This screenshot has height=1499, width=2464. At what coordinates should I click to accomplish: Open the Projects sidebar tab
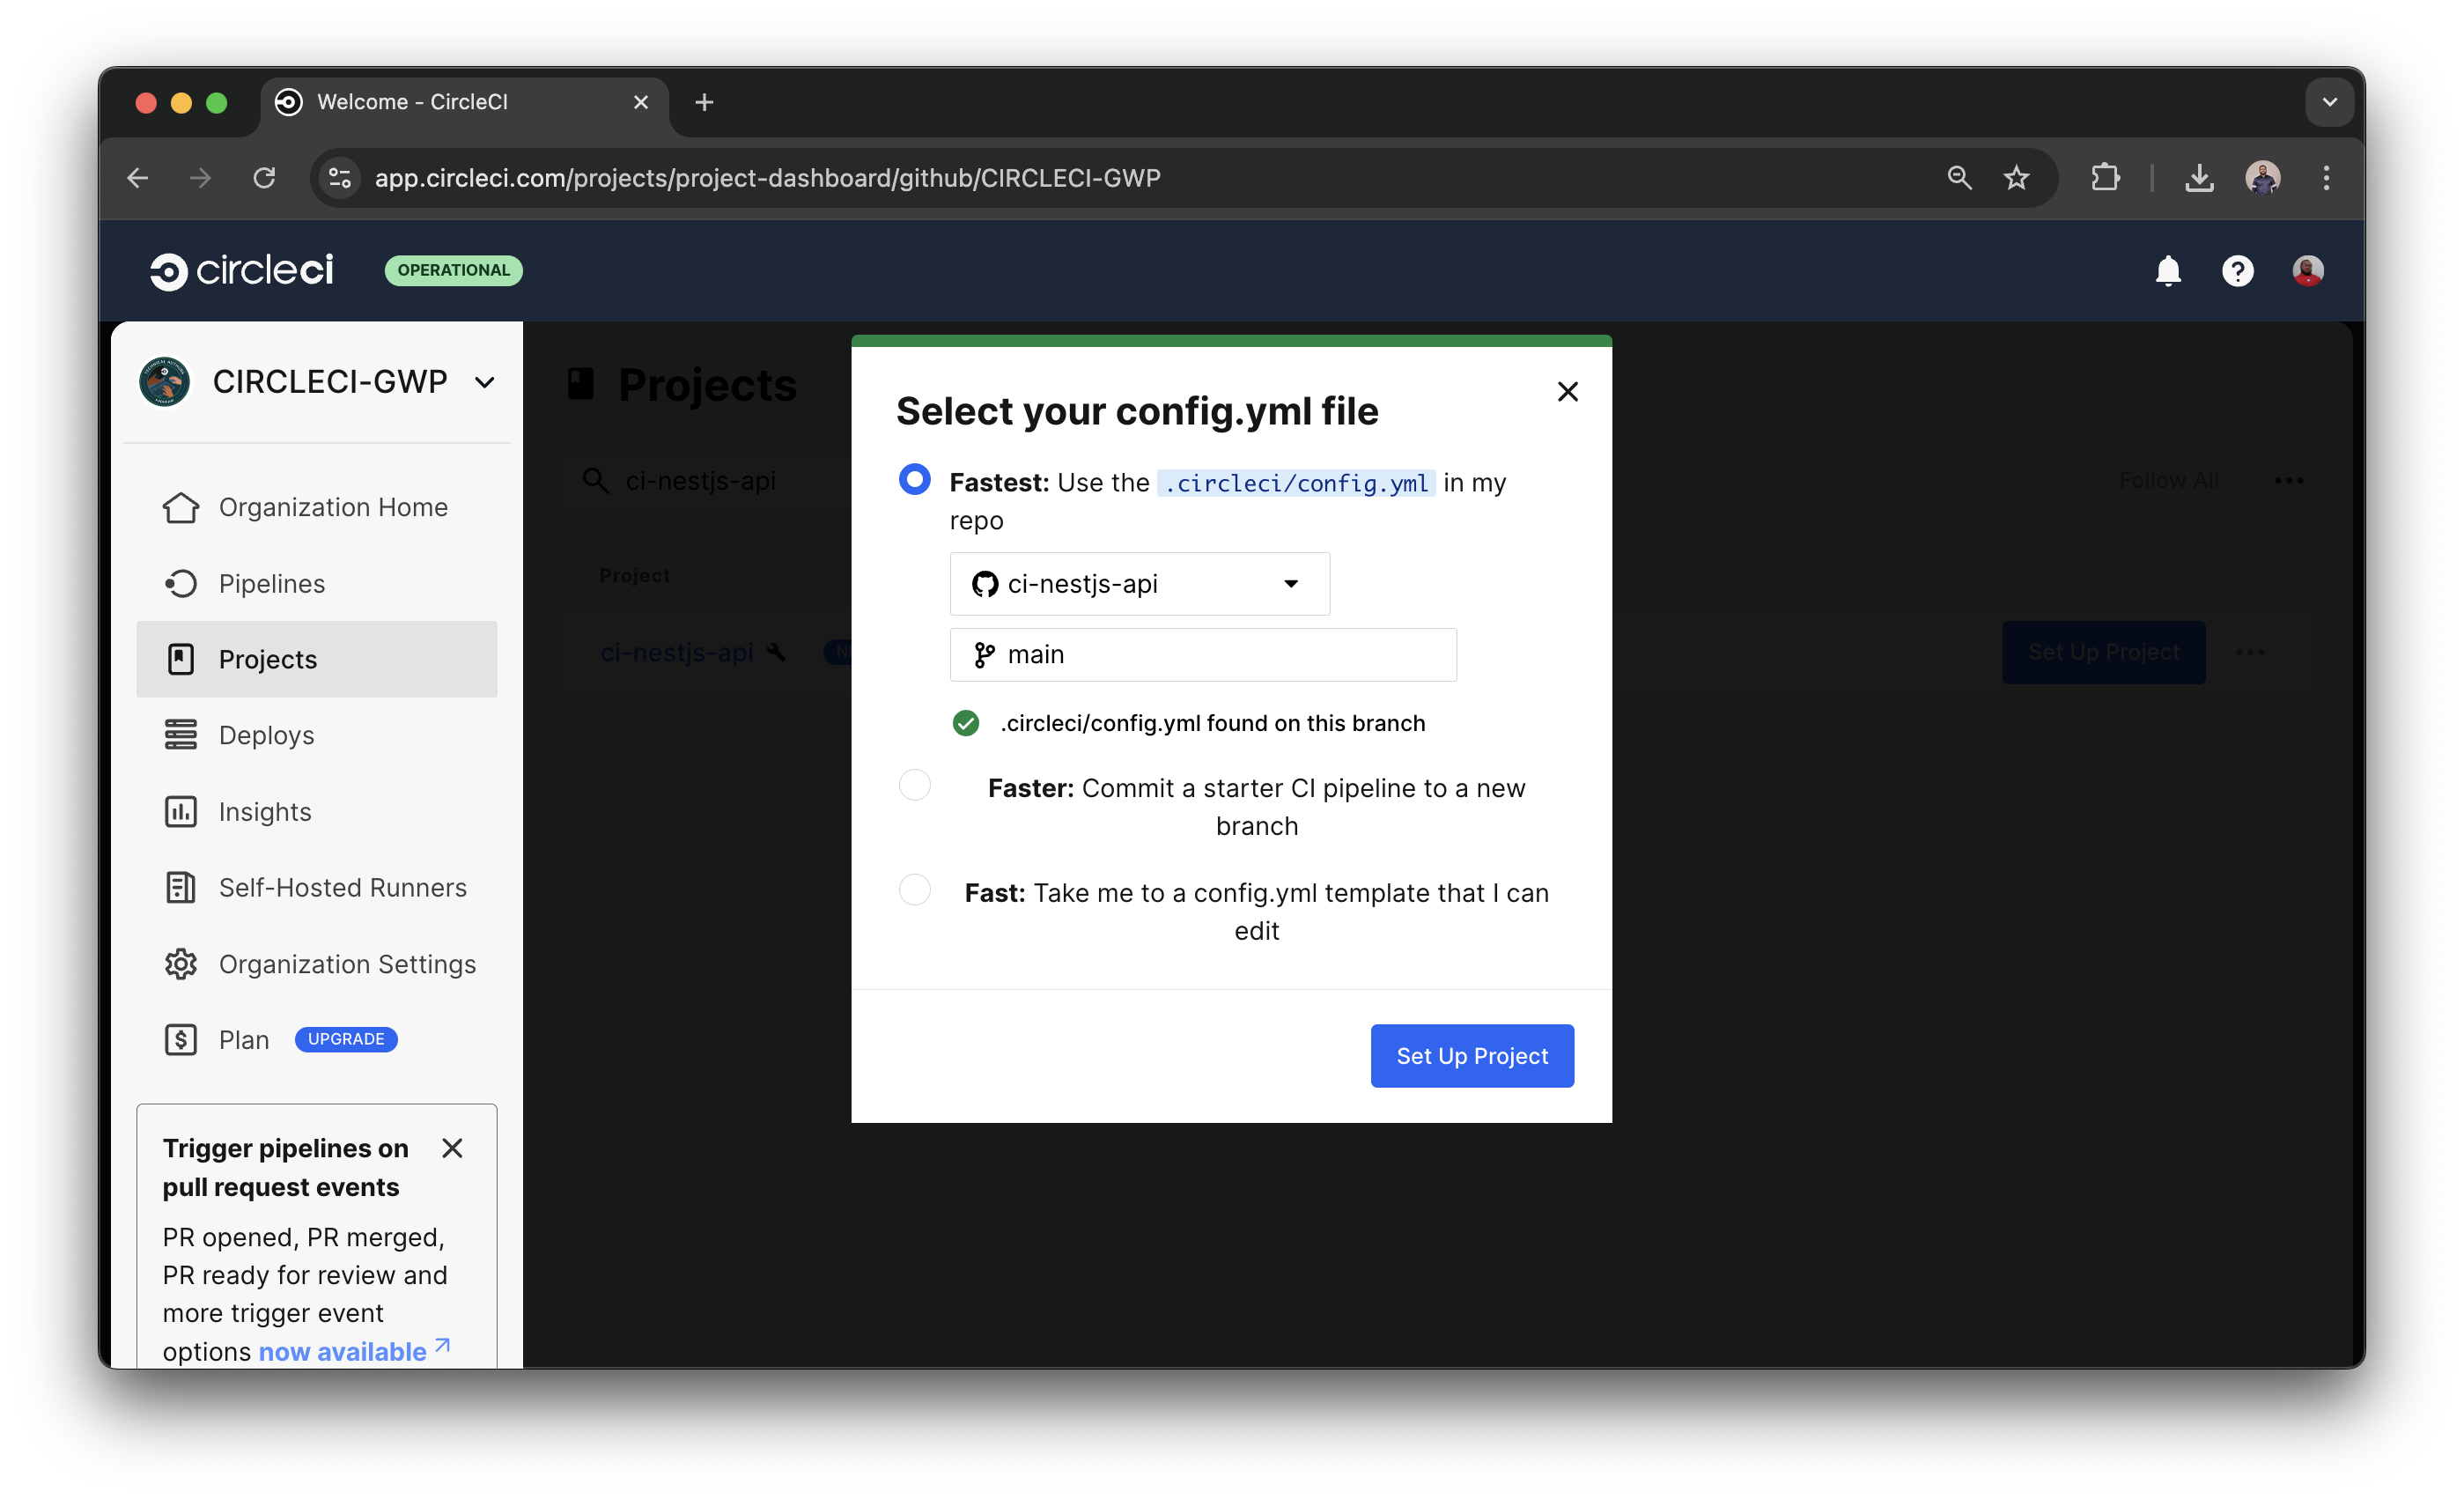tap(266, 659)
